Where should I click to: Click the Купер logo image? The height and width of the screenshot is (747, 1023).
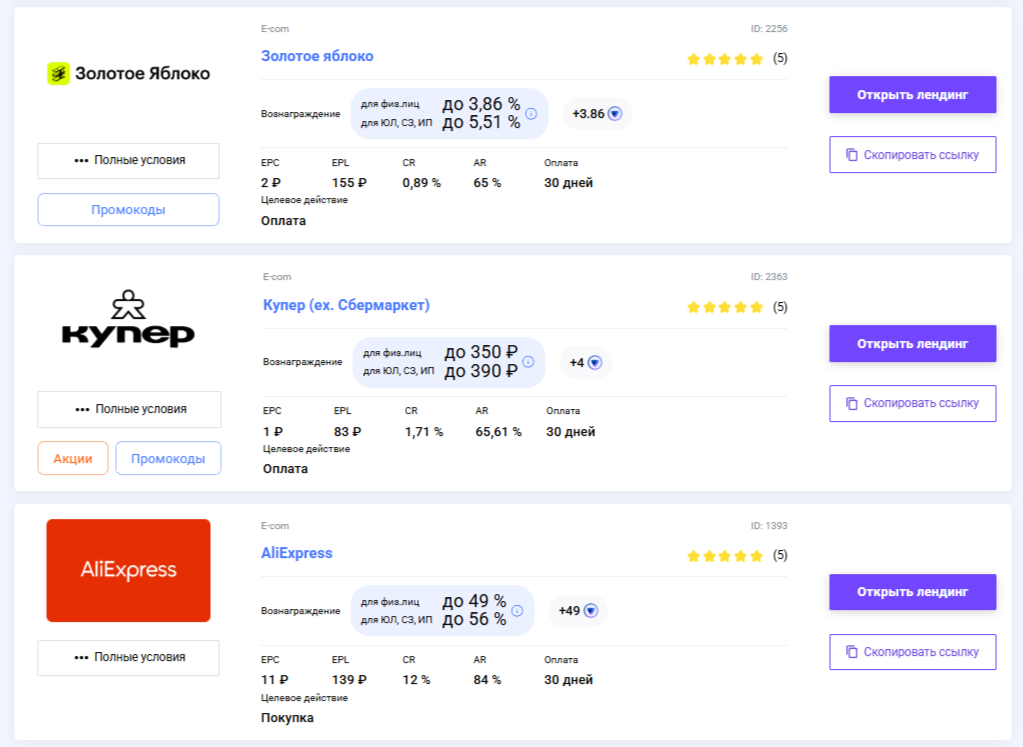pos(128,320)
